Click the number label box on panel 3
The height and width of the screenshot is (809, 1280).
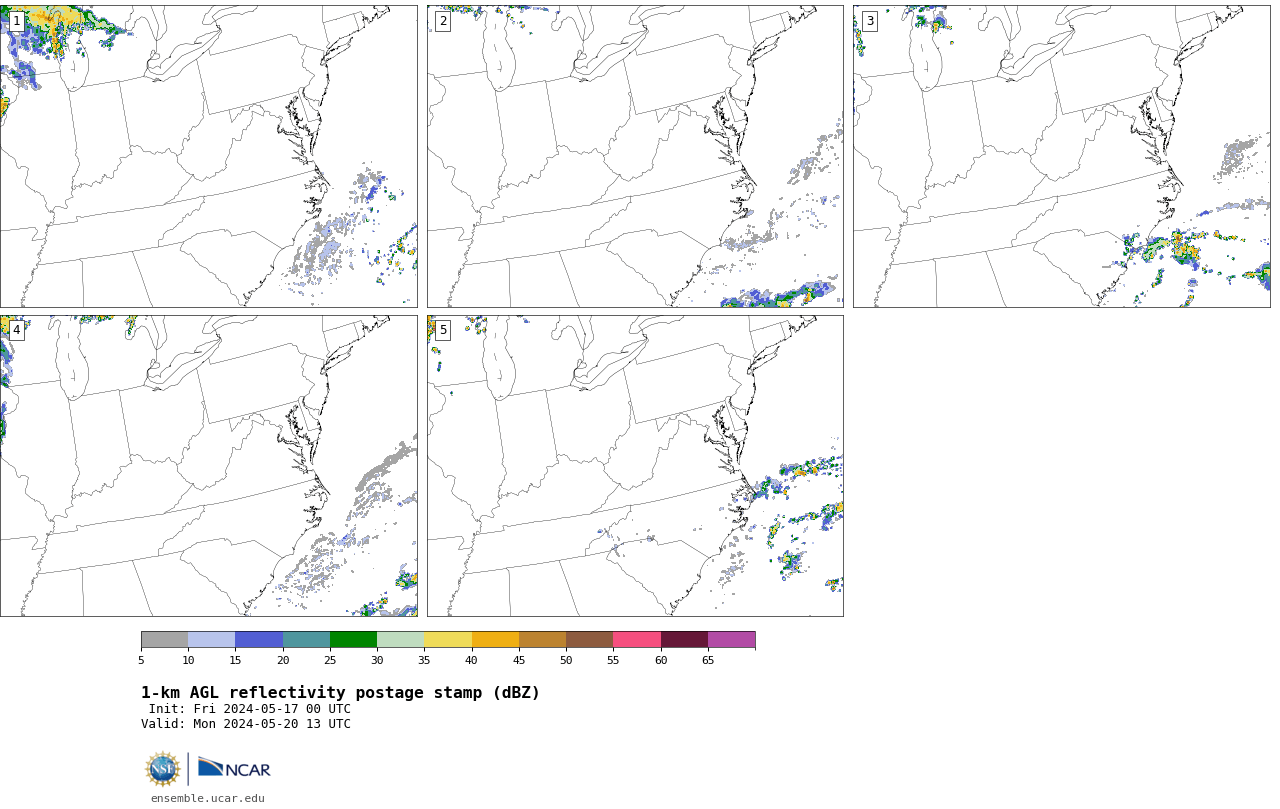869,21
